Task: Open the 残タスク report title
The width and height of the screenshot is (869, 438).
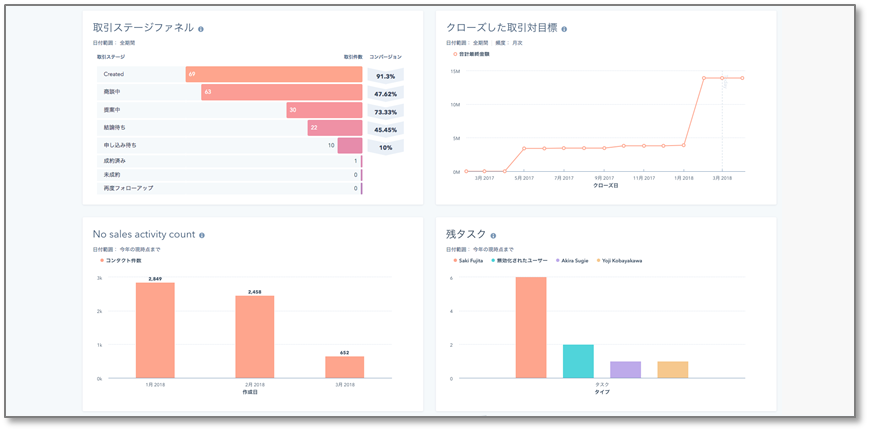Action: [x=466, y=235]
